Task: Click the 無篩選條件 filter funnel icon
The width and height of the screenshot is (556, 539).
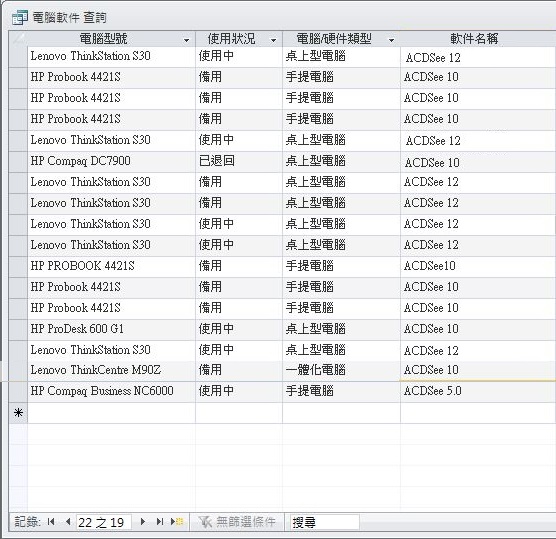Action: click(205, 522)
